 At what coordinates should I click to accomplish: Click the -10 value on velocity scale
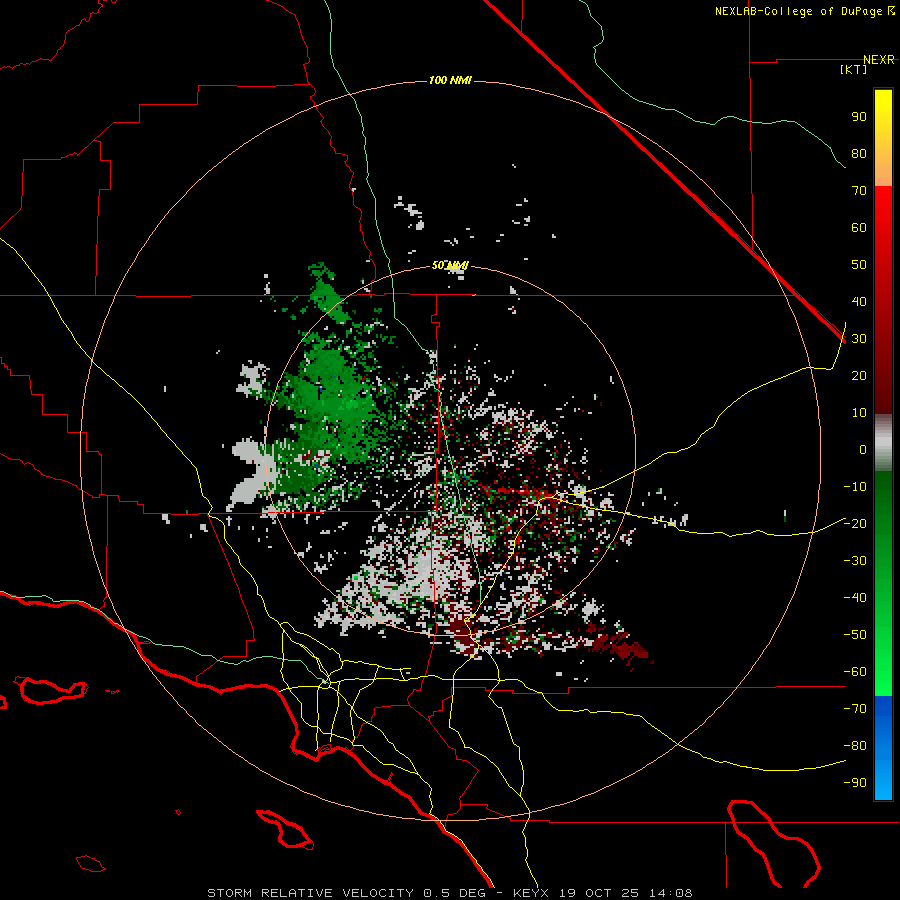click(855, 487)
